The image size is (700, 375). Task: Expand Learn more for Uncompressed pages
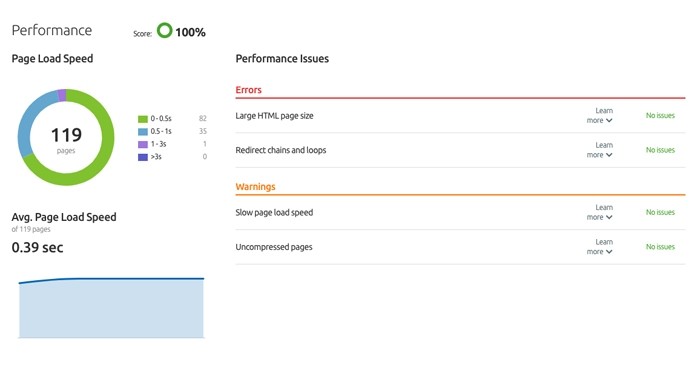(x=600, y=247)
